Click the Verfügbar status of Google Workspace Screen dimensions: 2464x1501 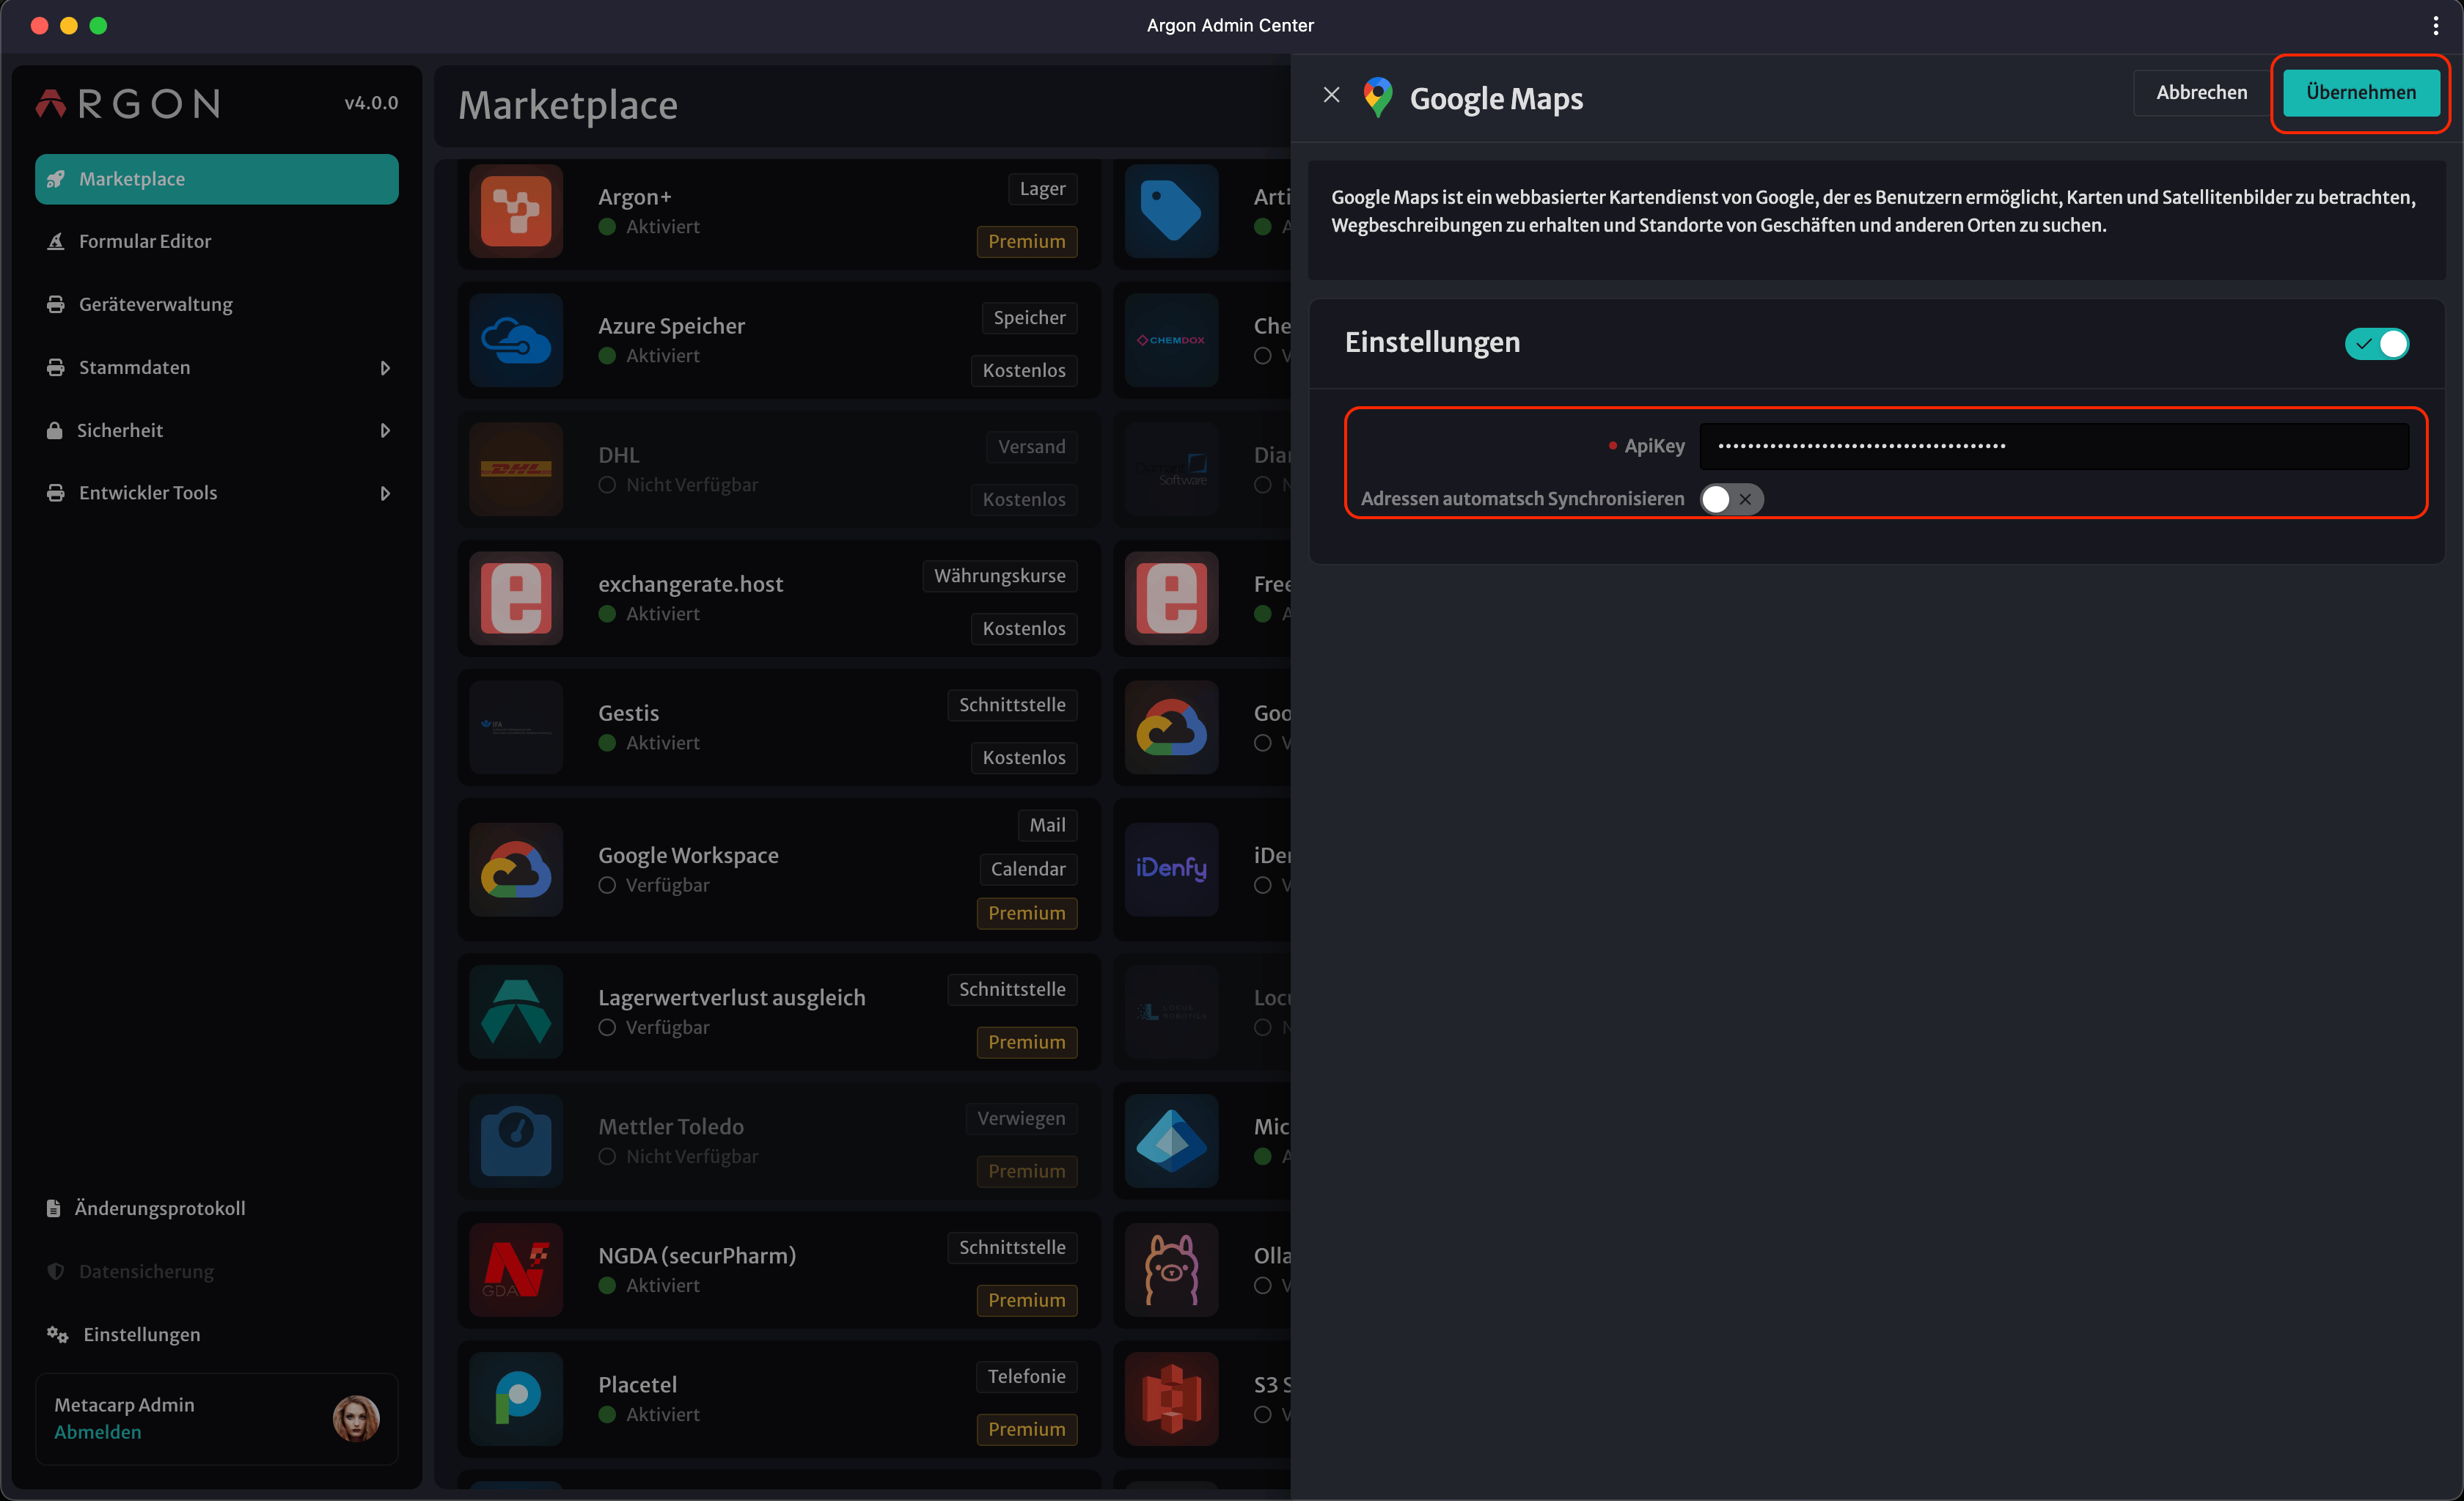coord(654,885)
